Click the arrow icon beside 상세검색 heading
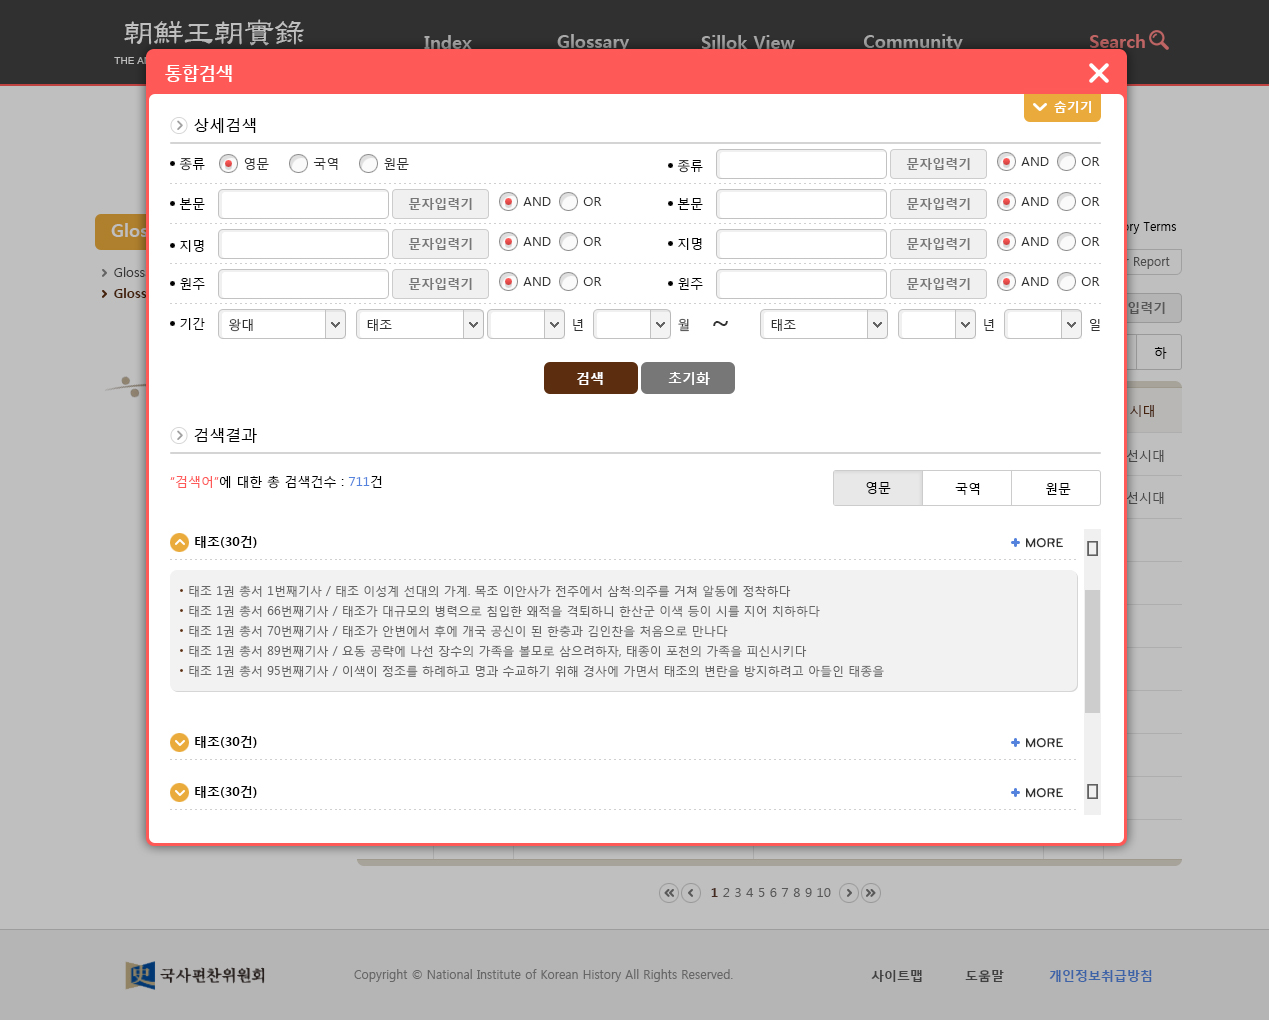 click(x=179, y=125)
